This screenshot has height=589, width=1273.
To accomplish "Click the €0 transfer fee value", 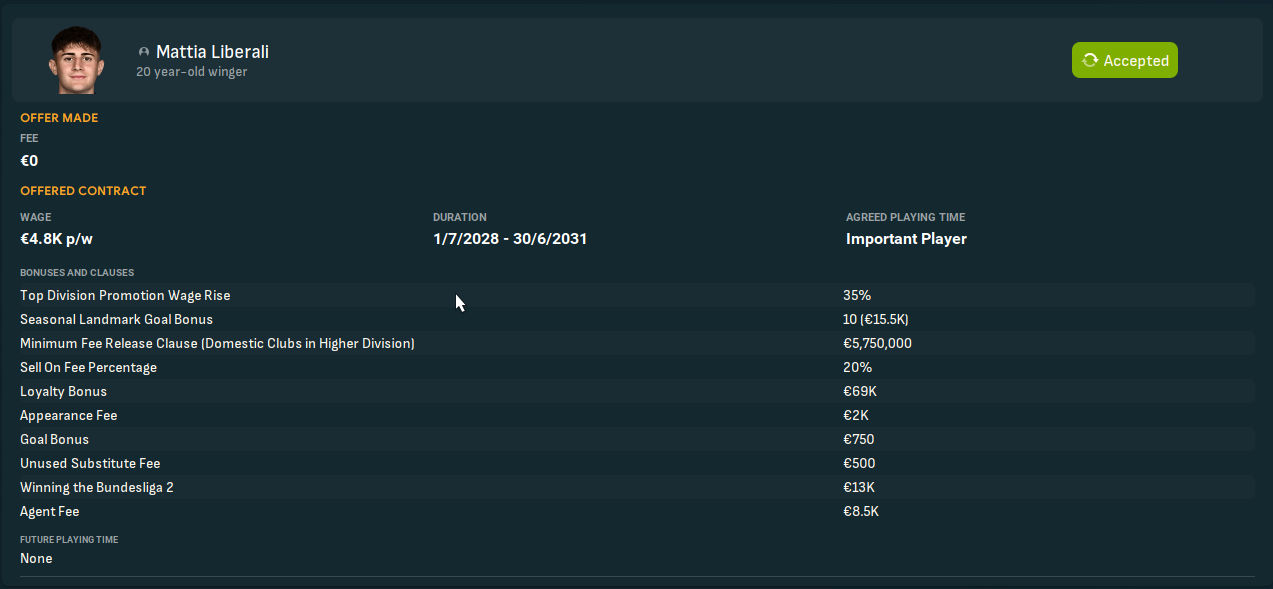I will coord(29,161).
